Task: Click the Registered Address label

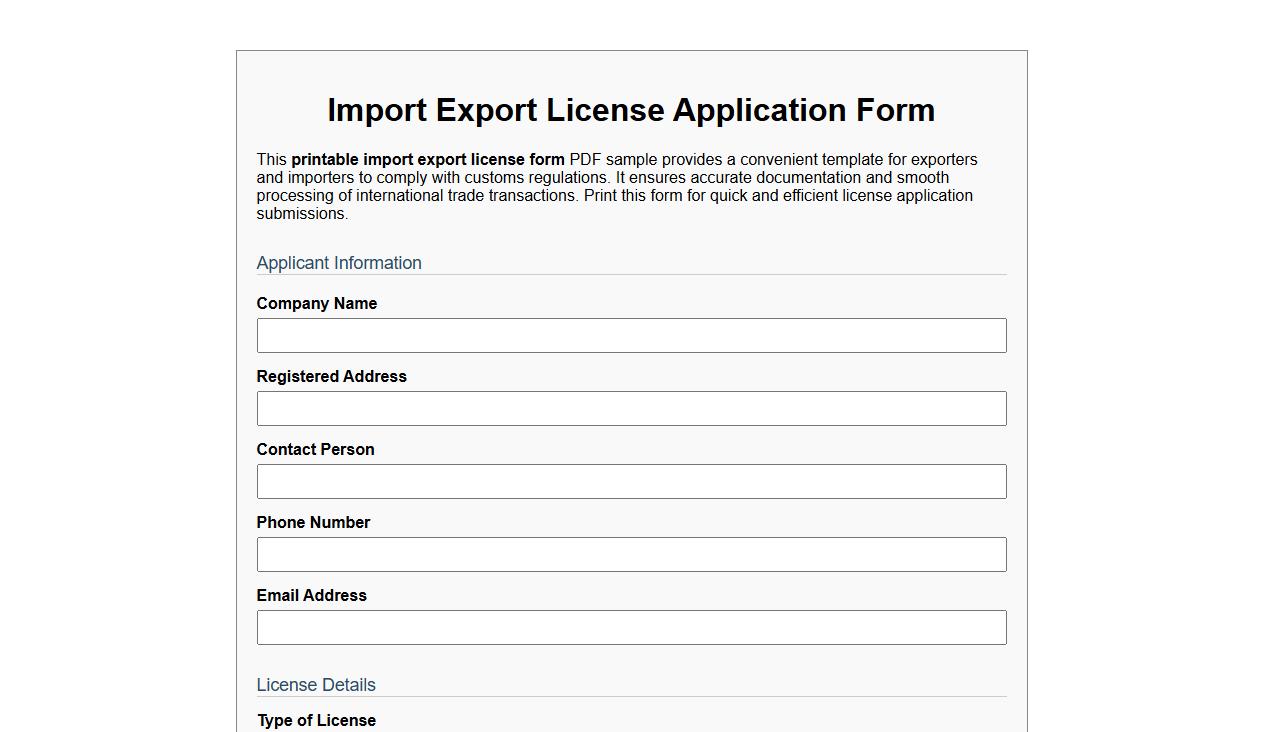Action: pos(332,376)
